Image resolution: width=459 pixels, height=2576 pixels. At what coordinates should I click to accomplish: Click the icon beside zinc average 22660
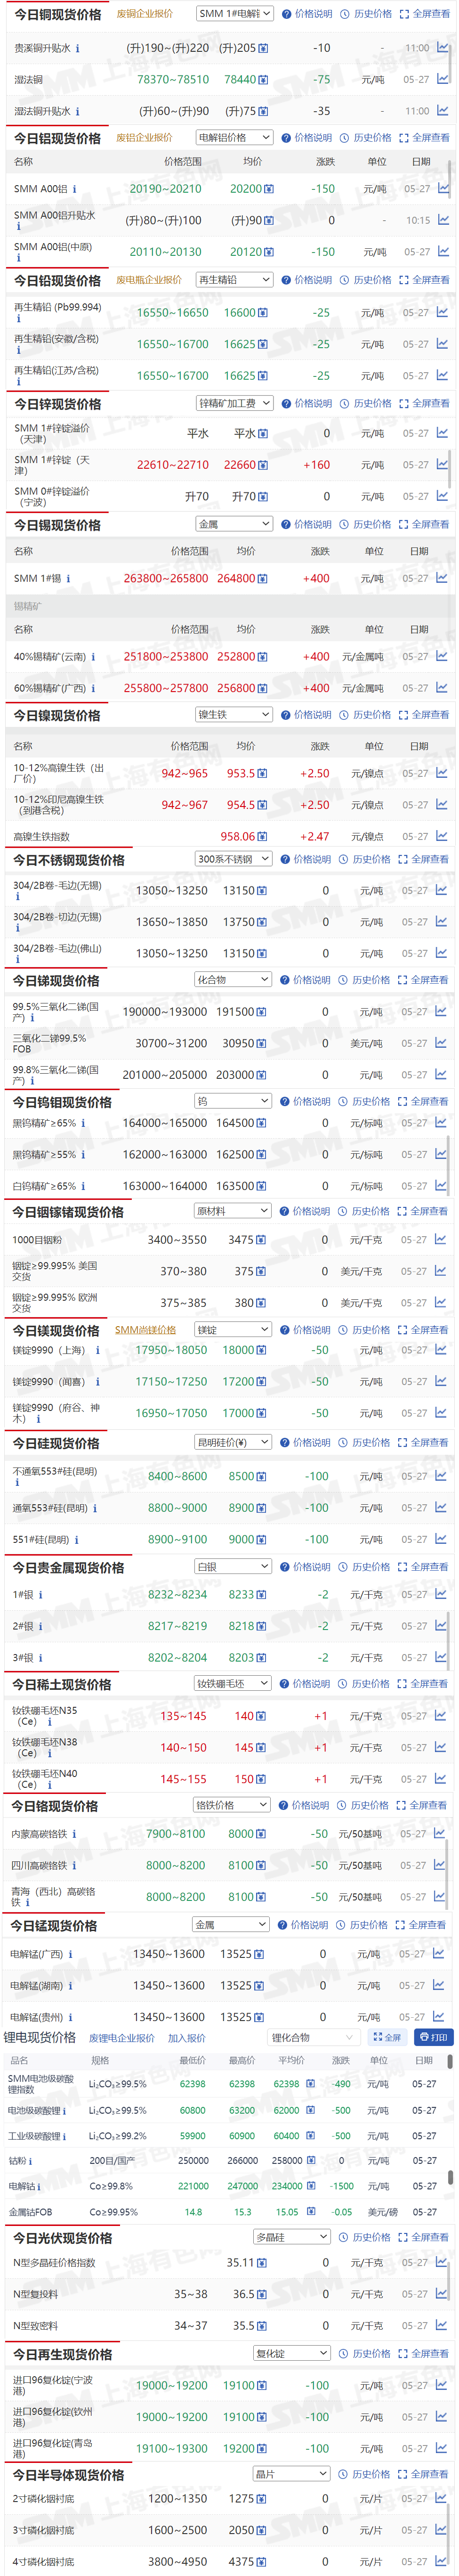pyautogui.click(x=263, y=465)
